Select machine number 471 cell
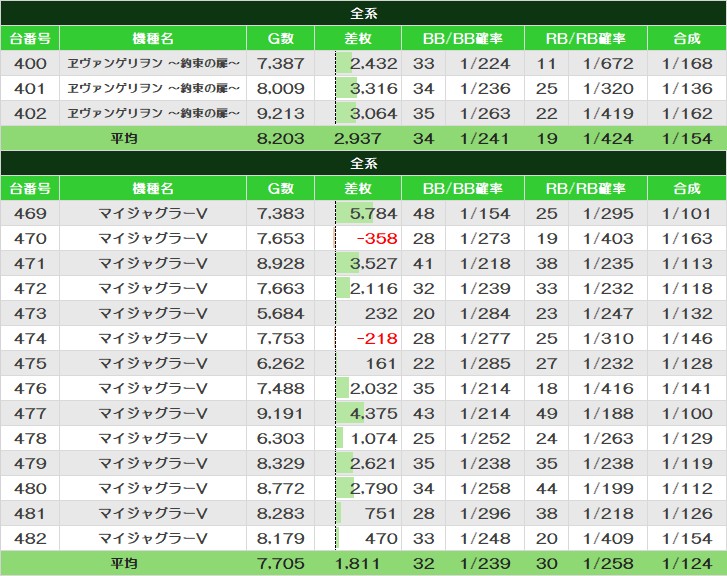Image resolution: width=727 pixels, height=576 pixels. (x=30, y=264)
